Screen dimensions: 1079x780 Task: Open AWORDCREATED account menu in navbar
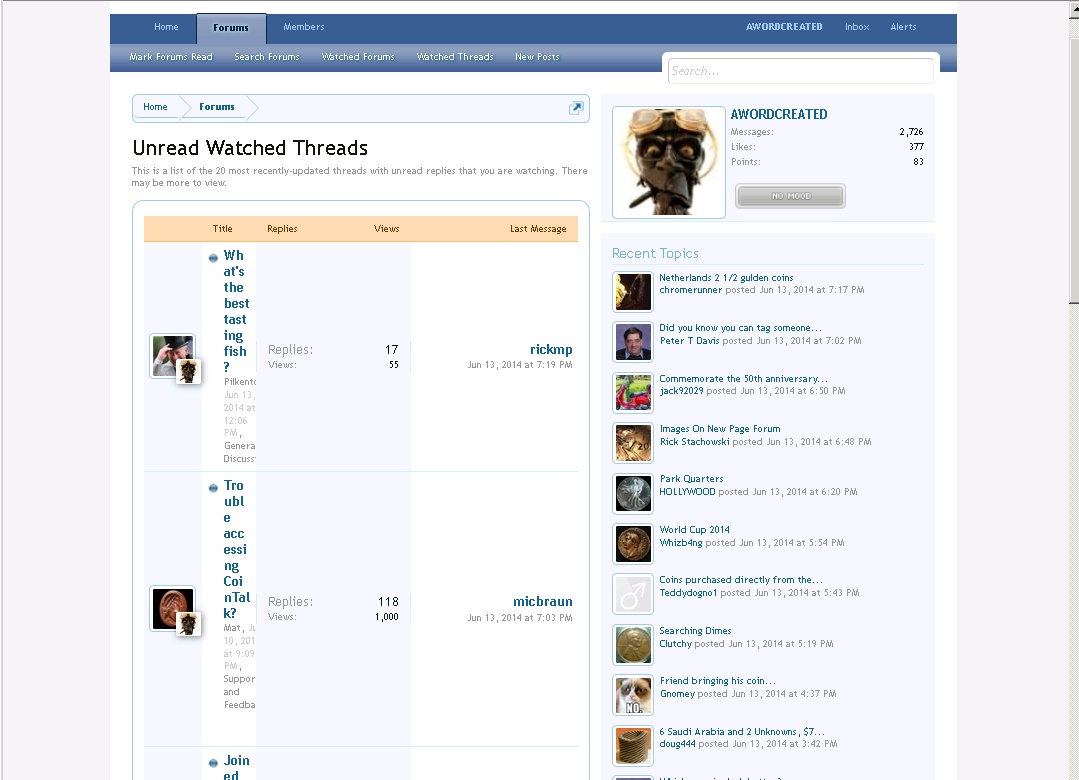click(x=784, y=27)
